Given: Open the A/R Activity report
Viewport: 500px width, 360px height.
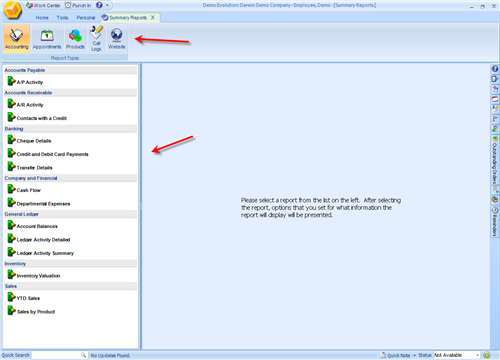Looking at the screenshot, I should point(25,104).
